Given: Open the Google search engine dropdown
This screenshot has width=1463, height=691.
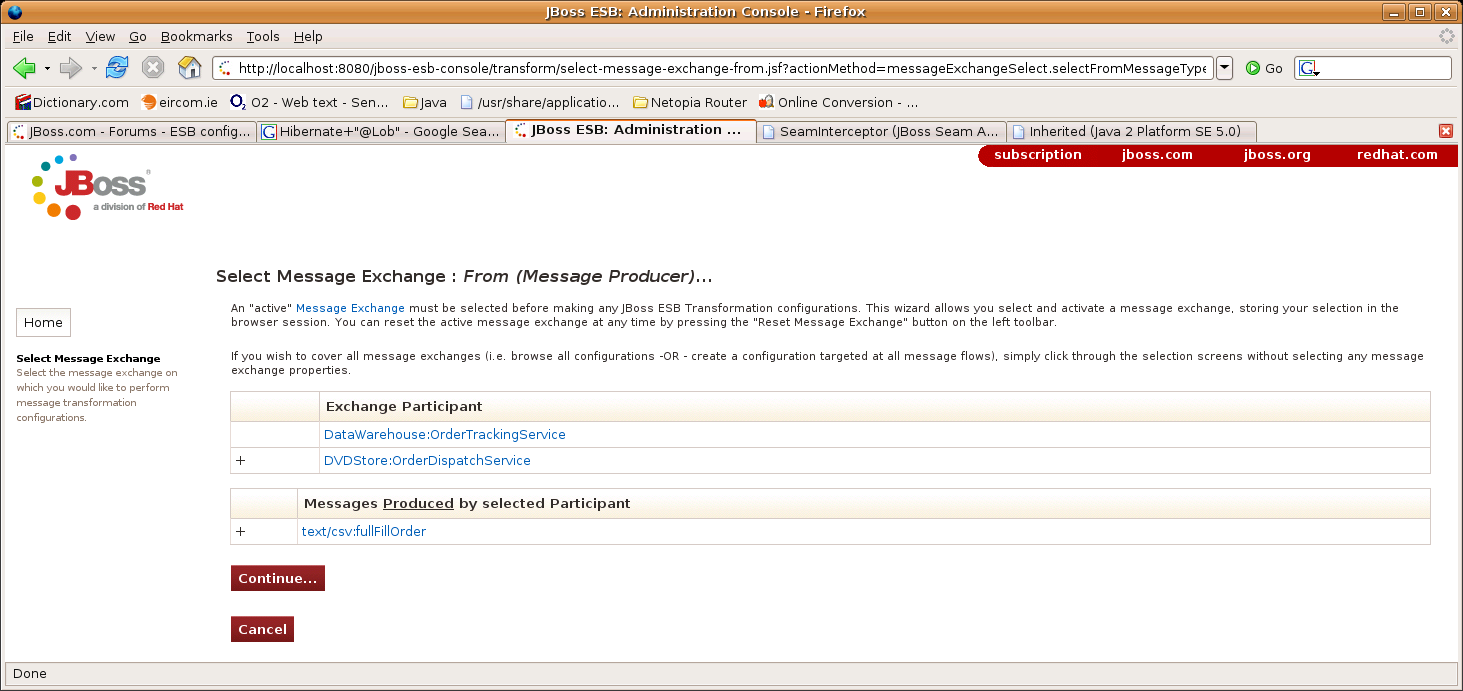Looking at the screenshot, I should pyautogui.click(x=1309, y=69).
